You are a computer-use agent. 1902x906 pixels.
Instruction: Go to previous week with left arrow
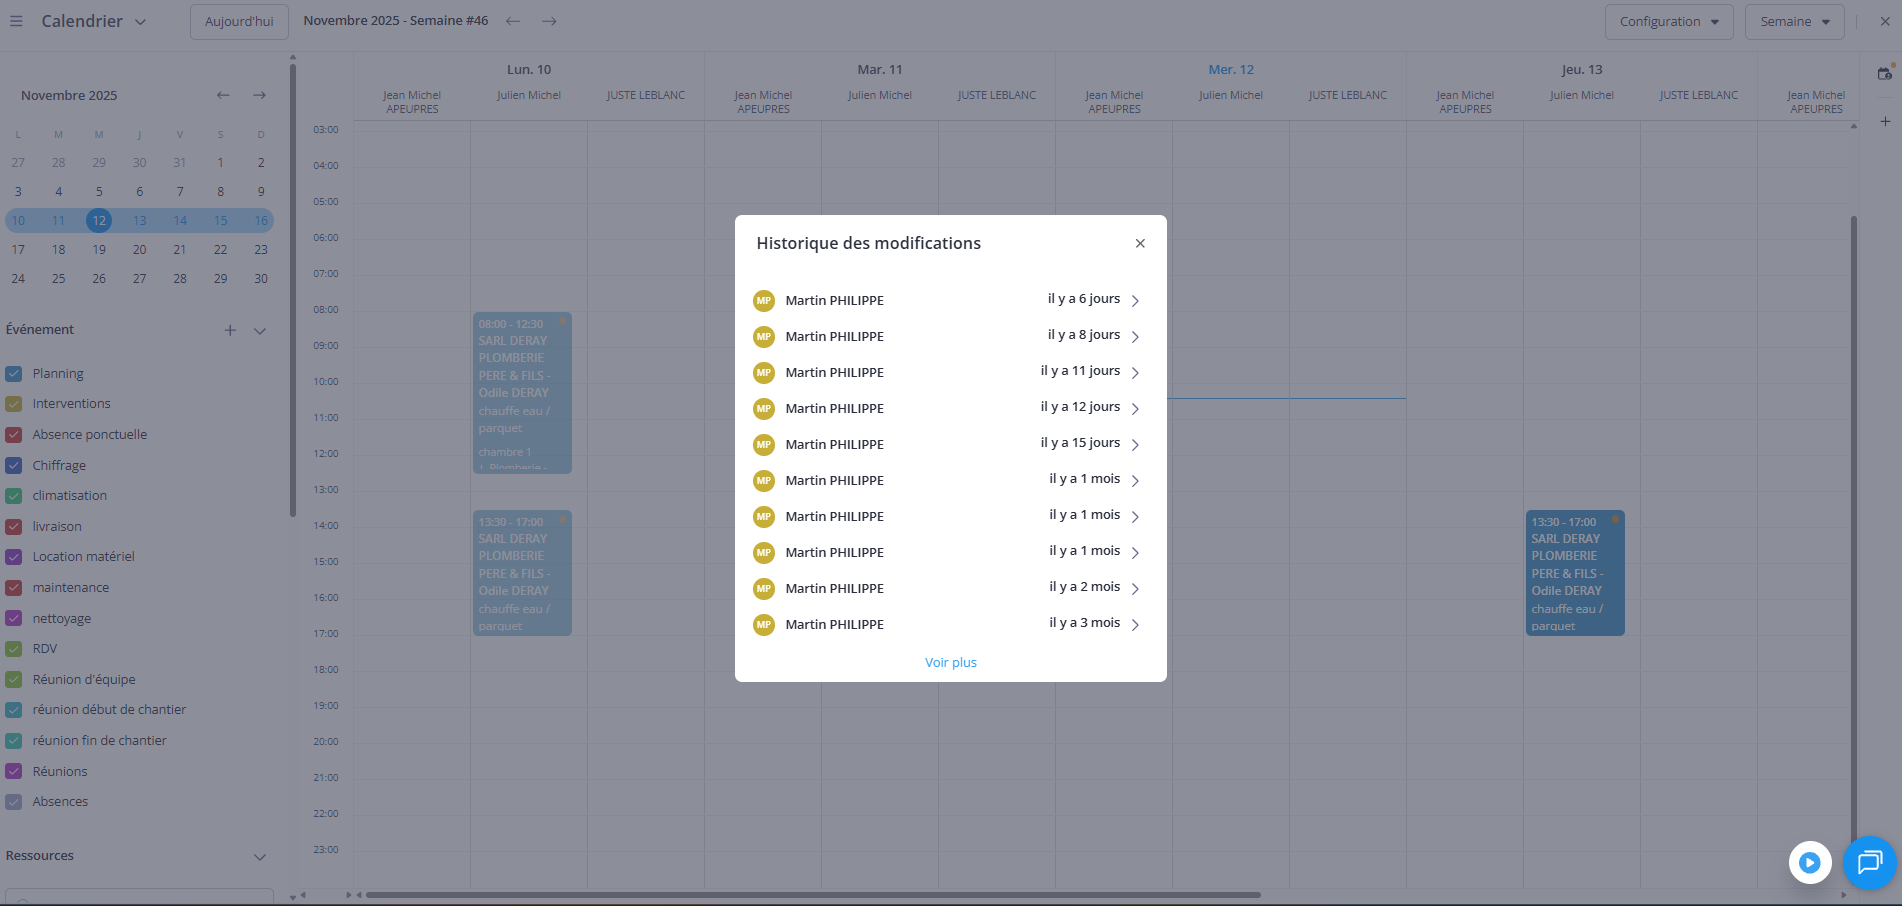pyautogui.click(x=513, y=21)
